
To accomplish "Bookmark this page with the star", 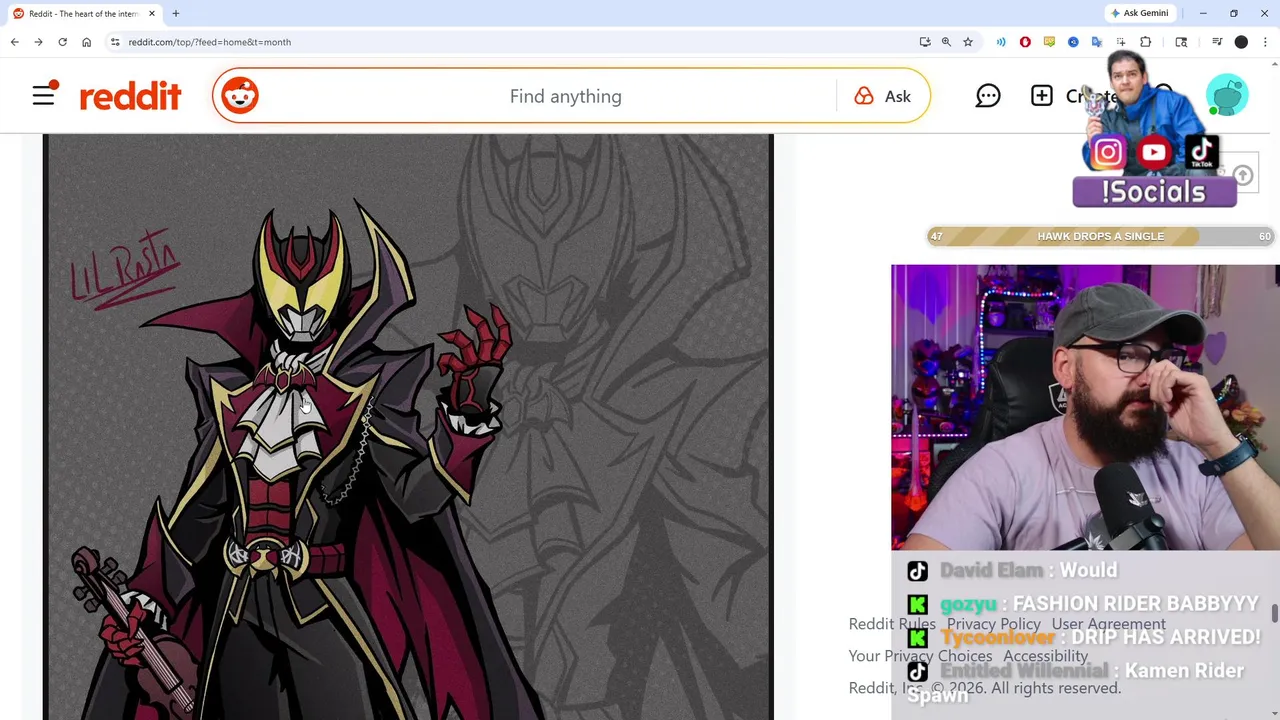I will pyautogui.click(x=968, y=42).
